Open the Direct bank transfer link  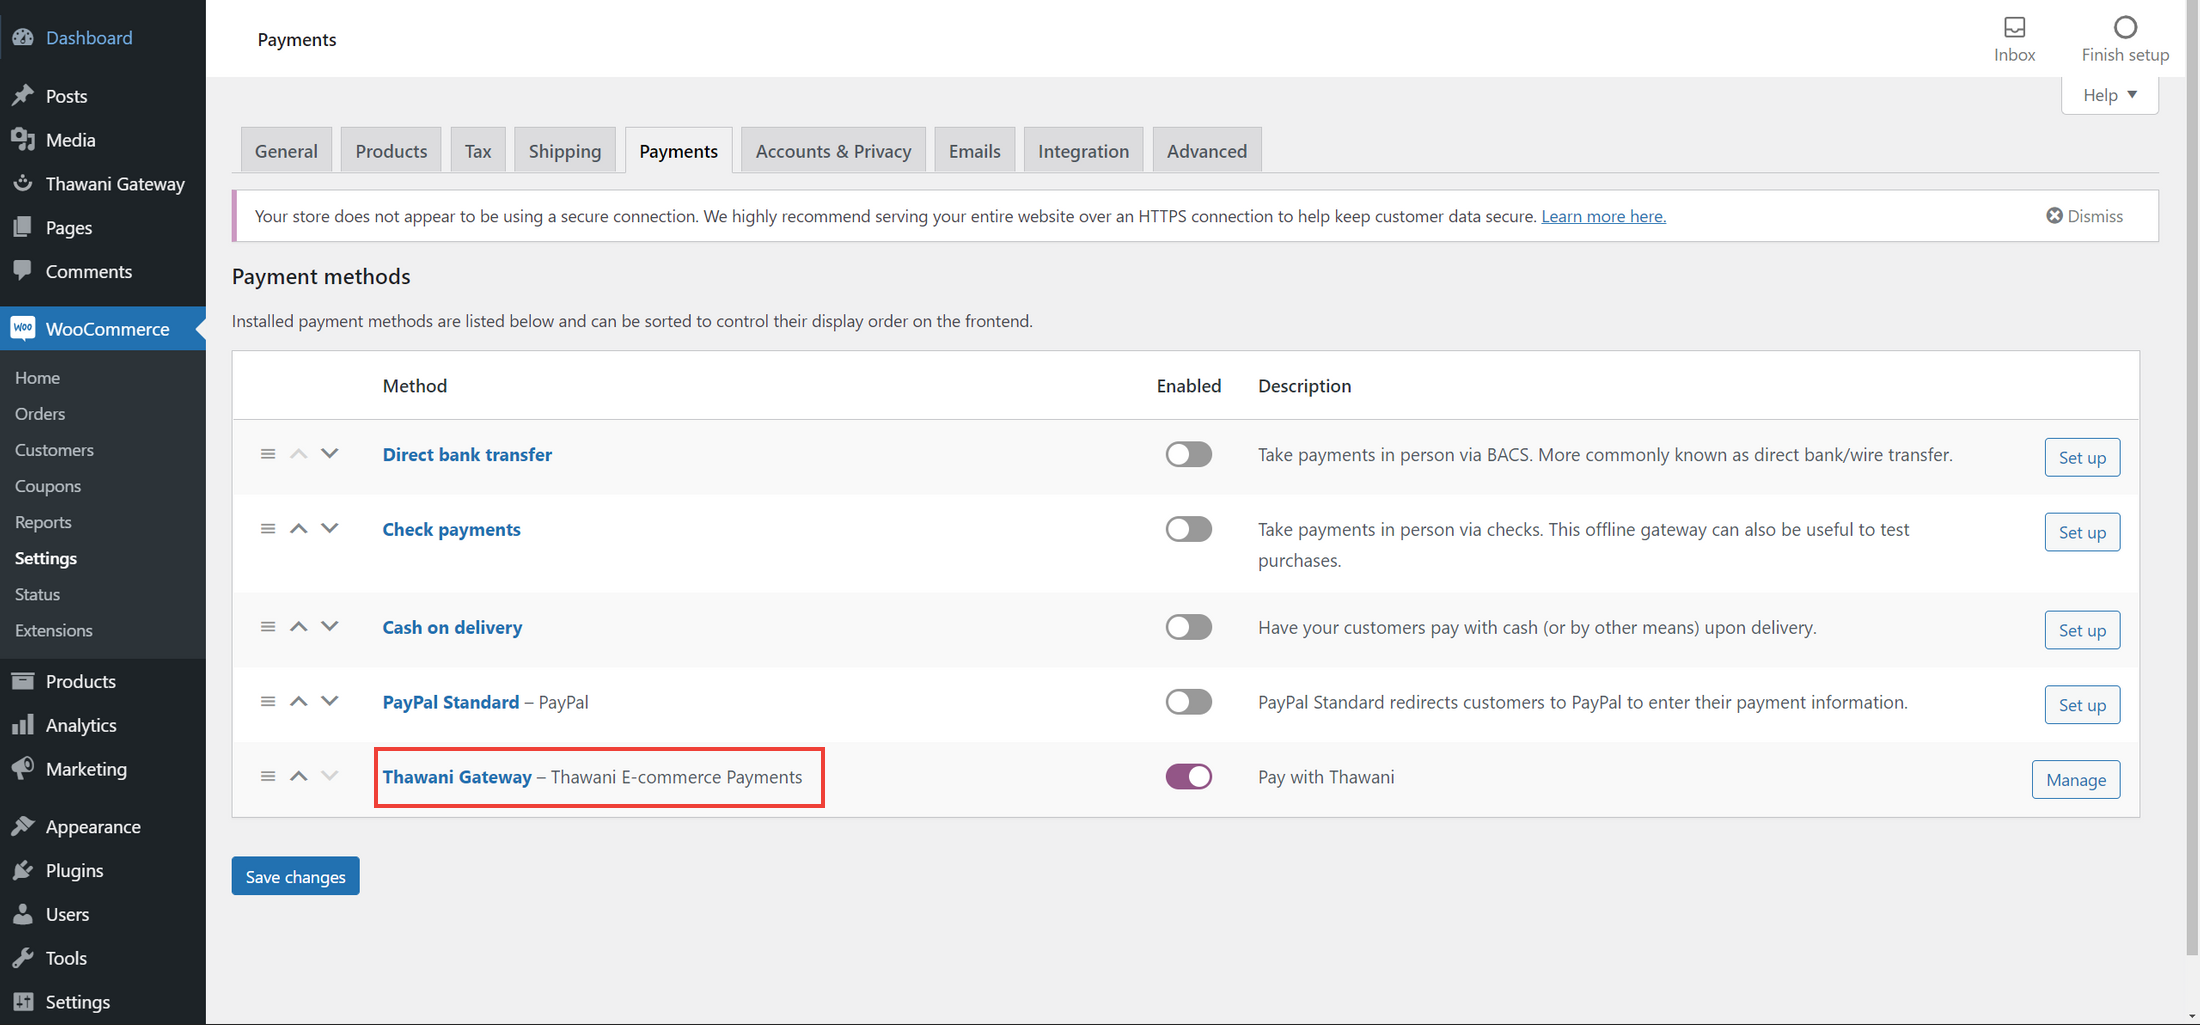point(467,454)
